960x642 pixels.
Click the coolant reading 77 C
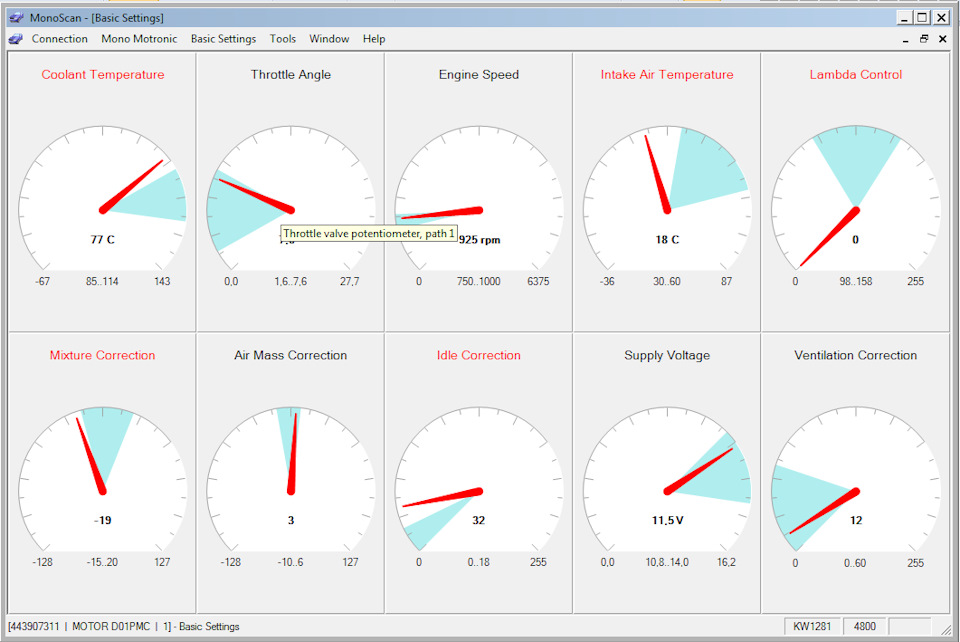tap(103, 239)
